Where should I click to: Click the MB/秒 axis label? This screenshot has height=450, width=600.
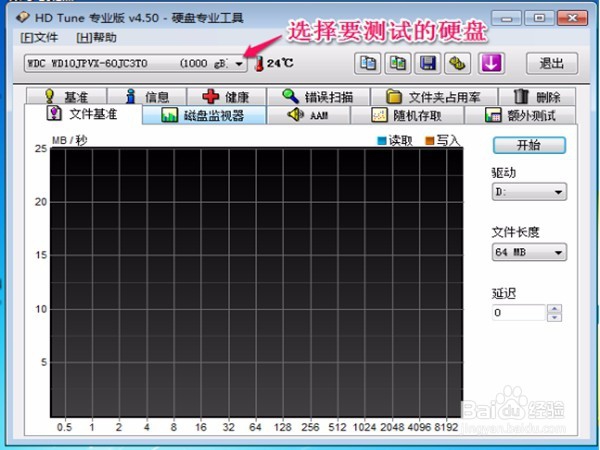tap(70, 140)
